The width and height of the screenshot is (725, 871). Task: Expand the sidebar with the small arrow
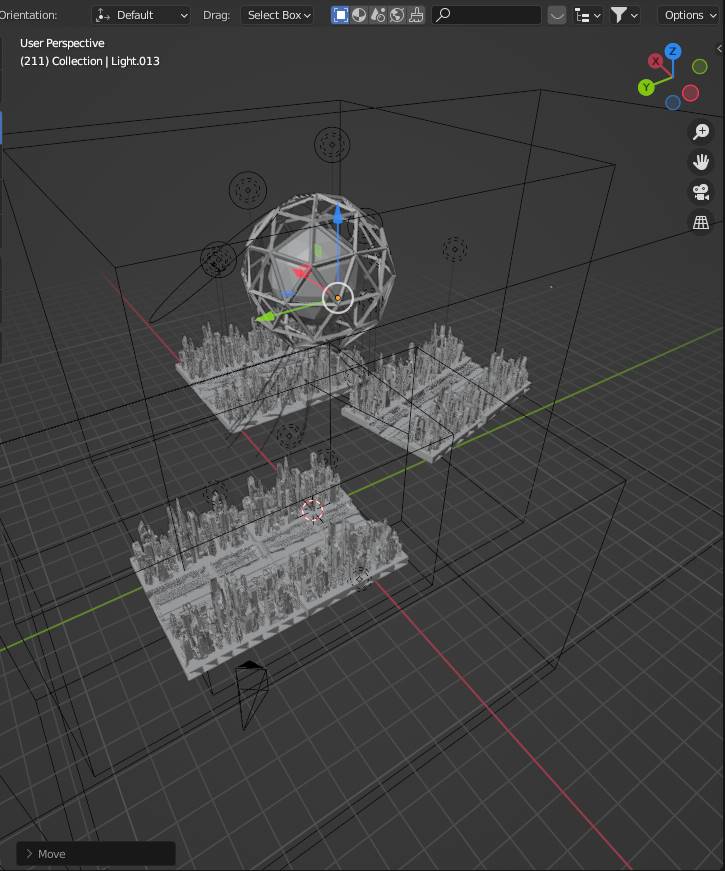point(719,49)
